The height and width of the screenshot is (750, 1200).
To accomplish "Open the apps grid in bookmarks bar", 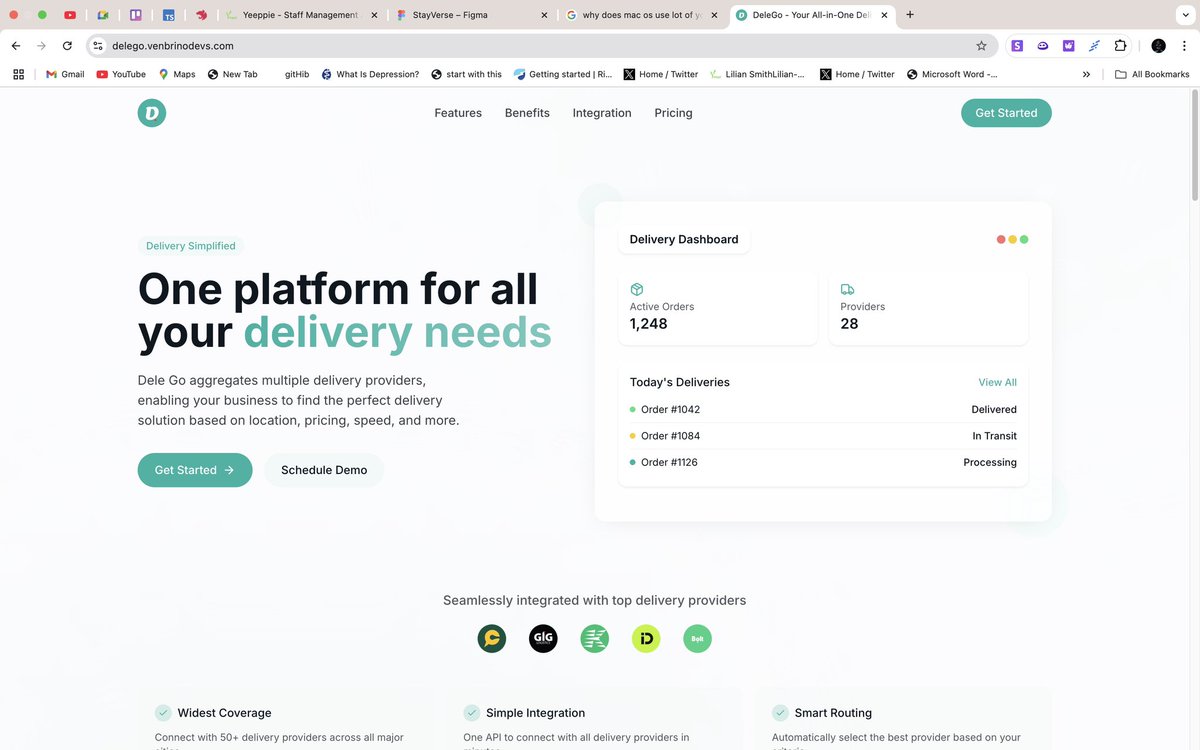I will point(18,74).
